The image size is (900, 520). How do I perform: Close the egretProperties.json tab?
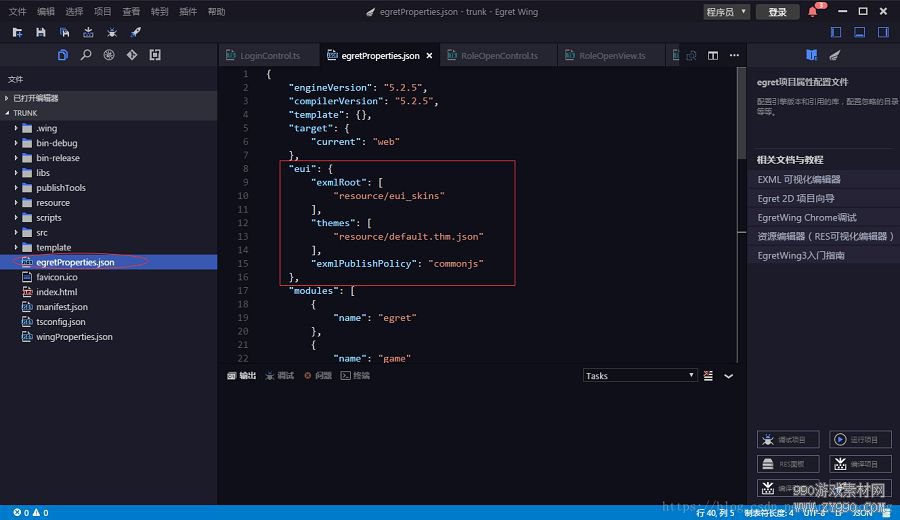coord(429,56)
